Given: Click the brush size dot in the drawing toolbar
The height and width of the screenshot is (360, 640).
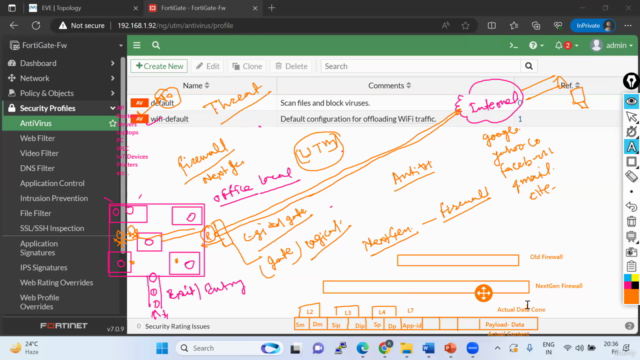Looking at the screenshot, I should point(631,191).
